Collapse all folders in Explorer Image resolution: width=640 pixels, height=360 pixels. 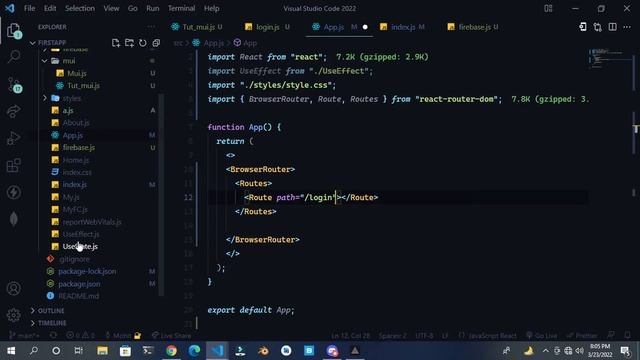point(156,43)
